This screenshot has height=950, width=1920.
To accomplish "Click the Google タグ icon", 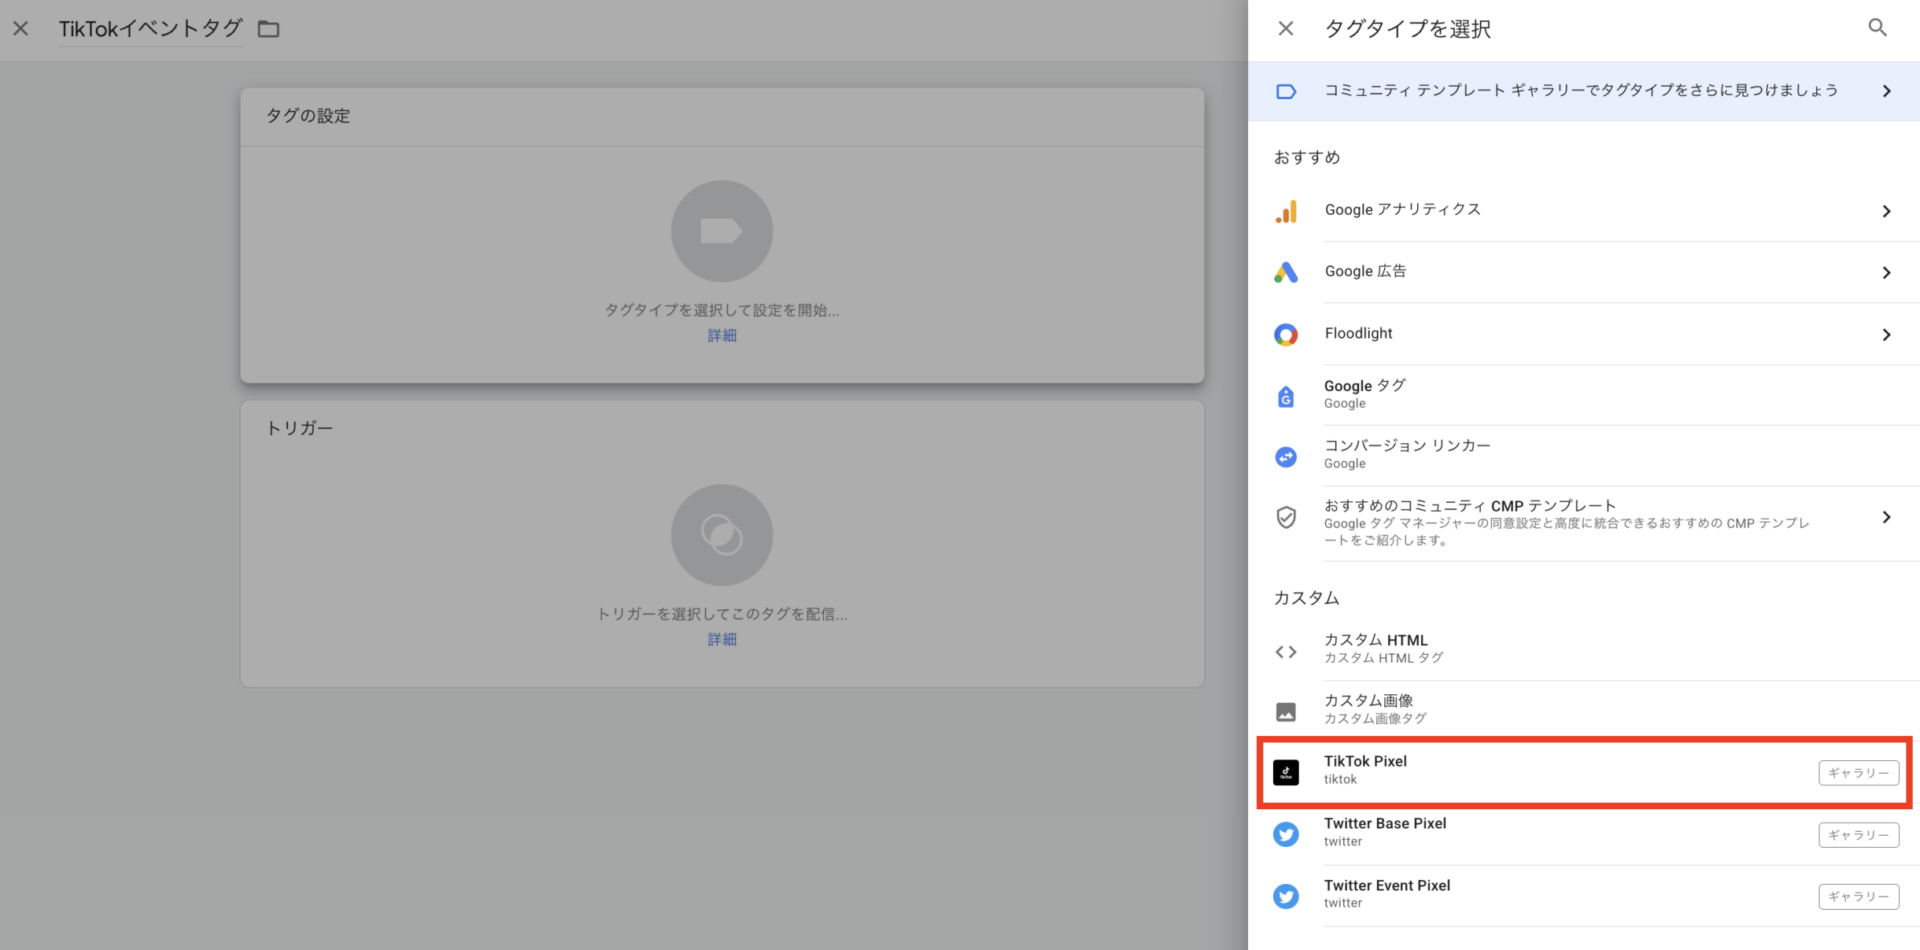I will tap(1286, 396).
